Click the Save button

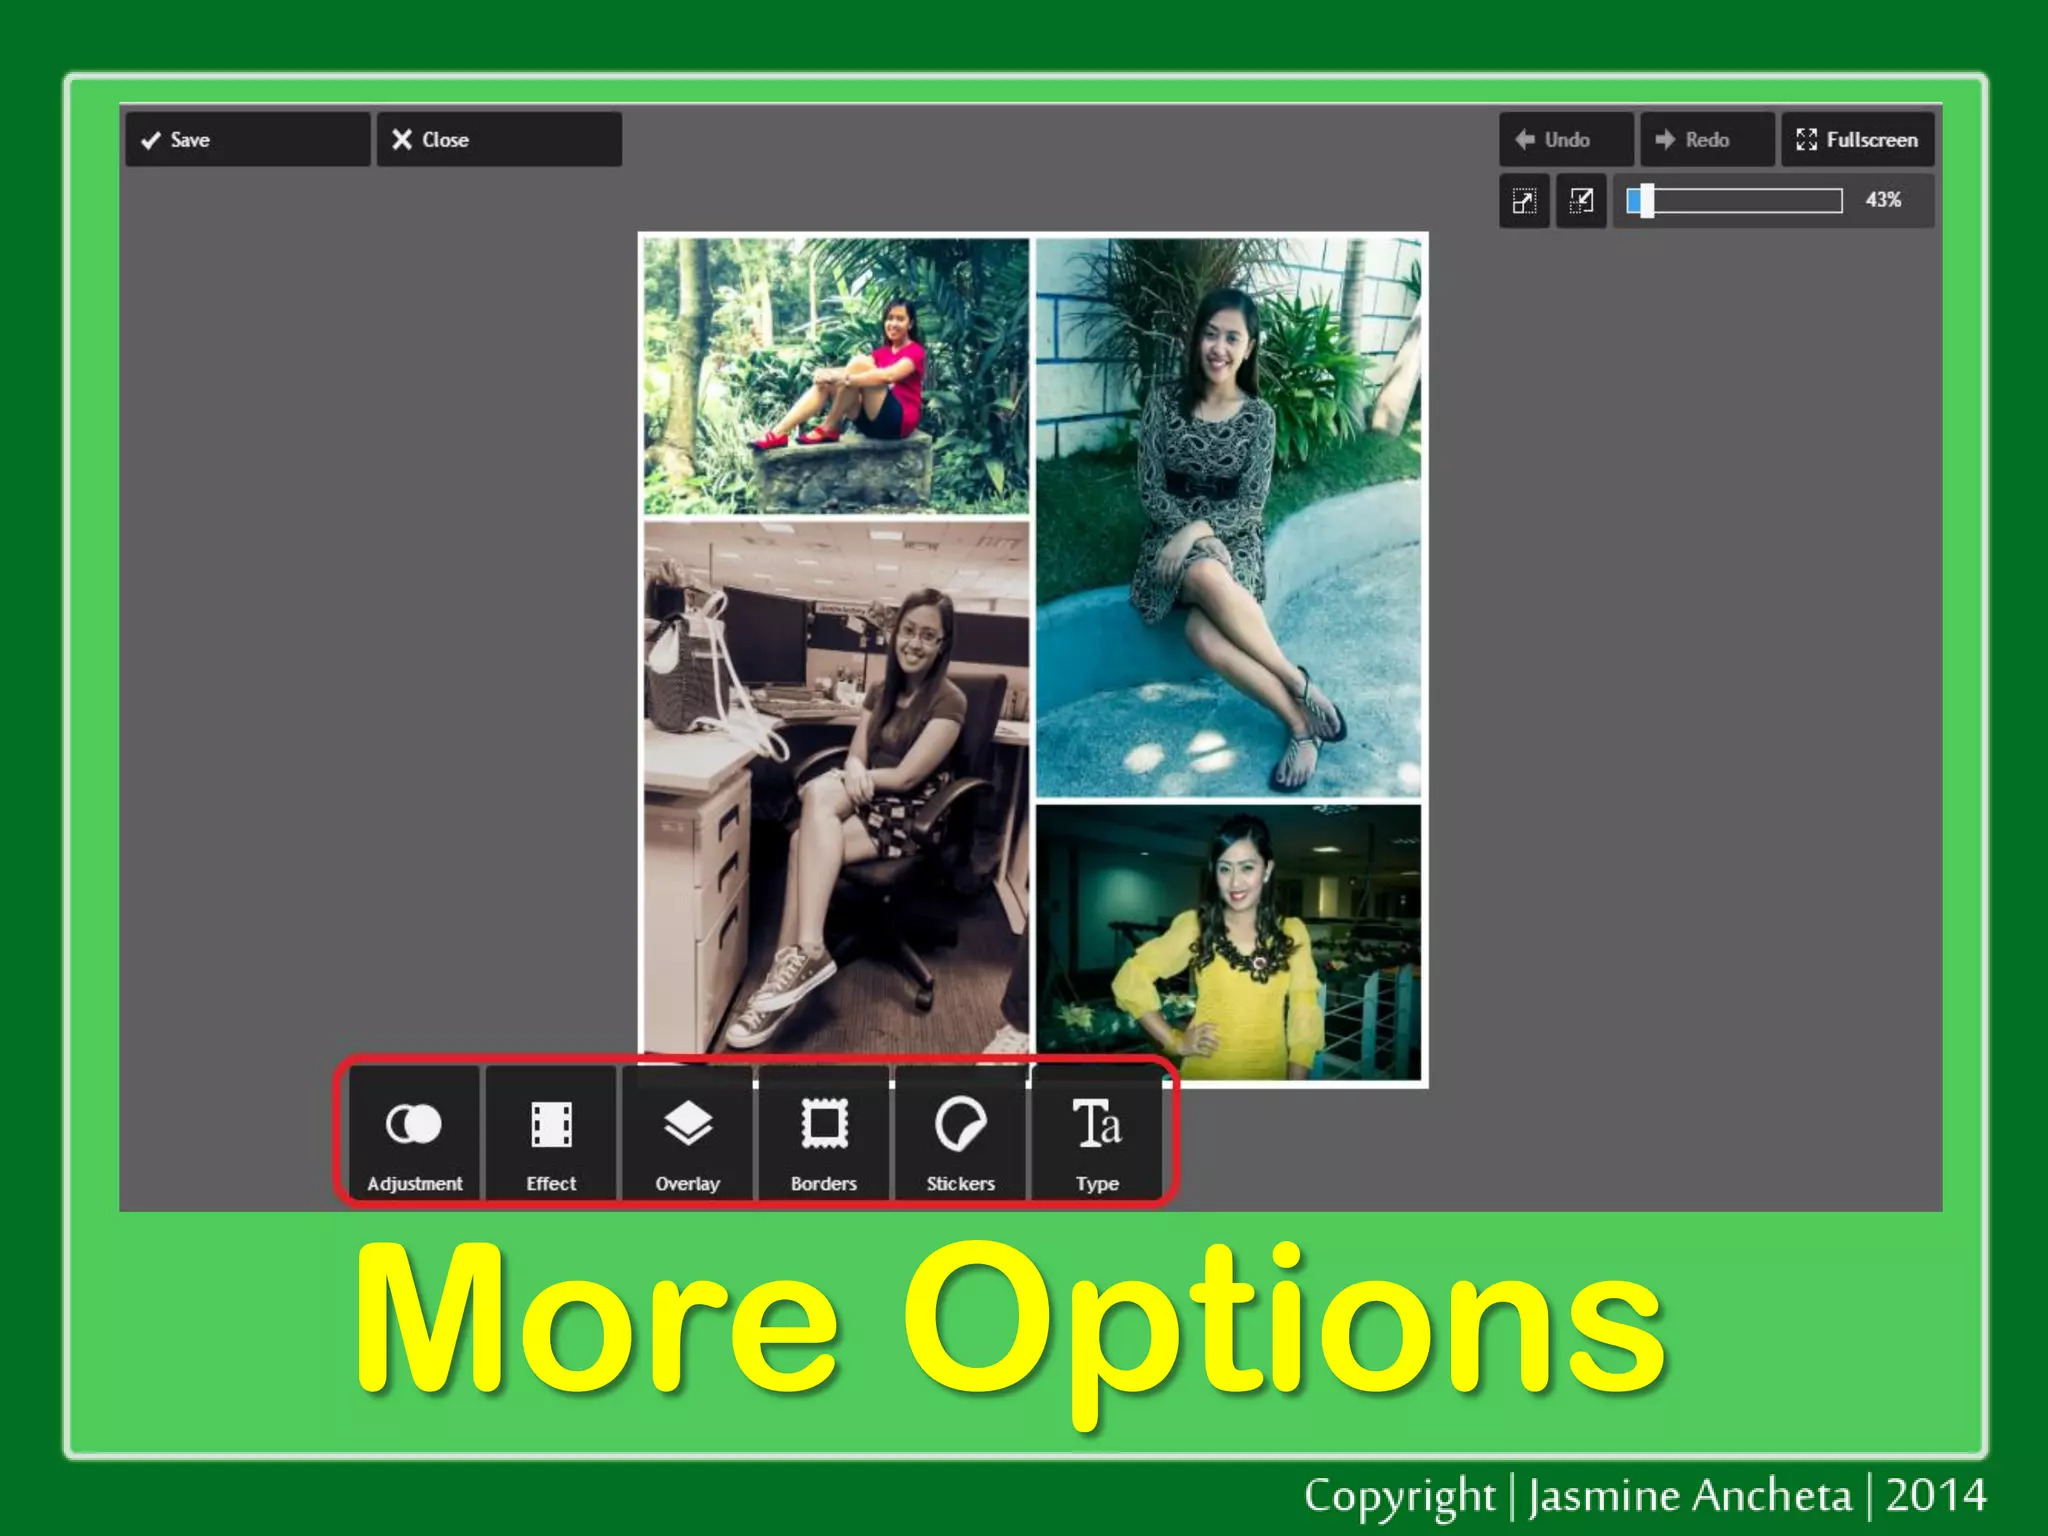pos(248,139)
